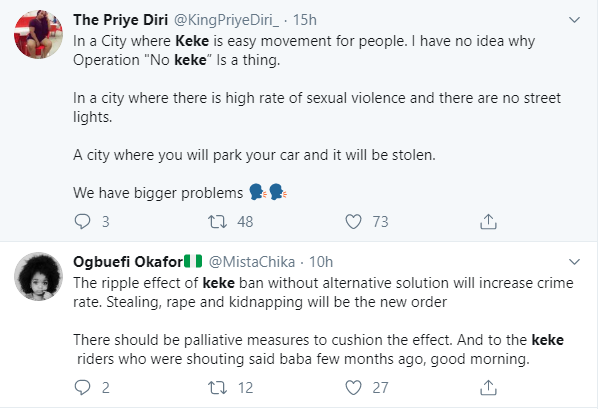This screenshot has width=598, height=409.
Task: Open Ogbuefi Okafor's profile avatar
Action: click(x=39, y=276)
